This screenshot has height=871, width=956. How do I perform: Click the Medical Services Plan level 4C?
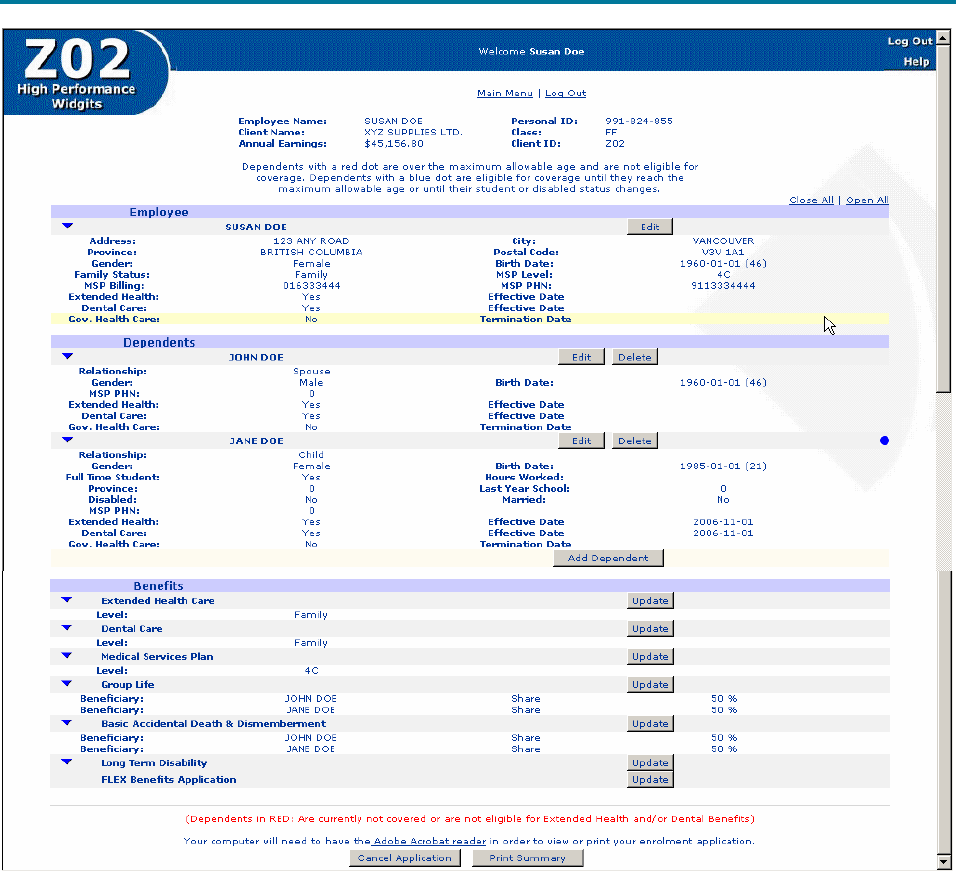[x=312, y=670]
